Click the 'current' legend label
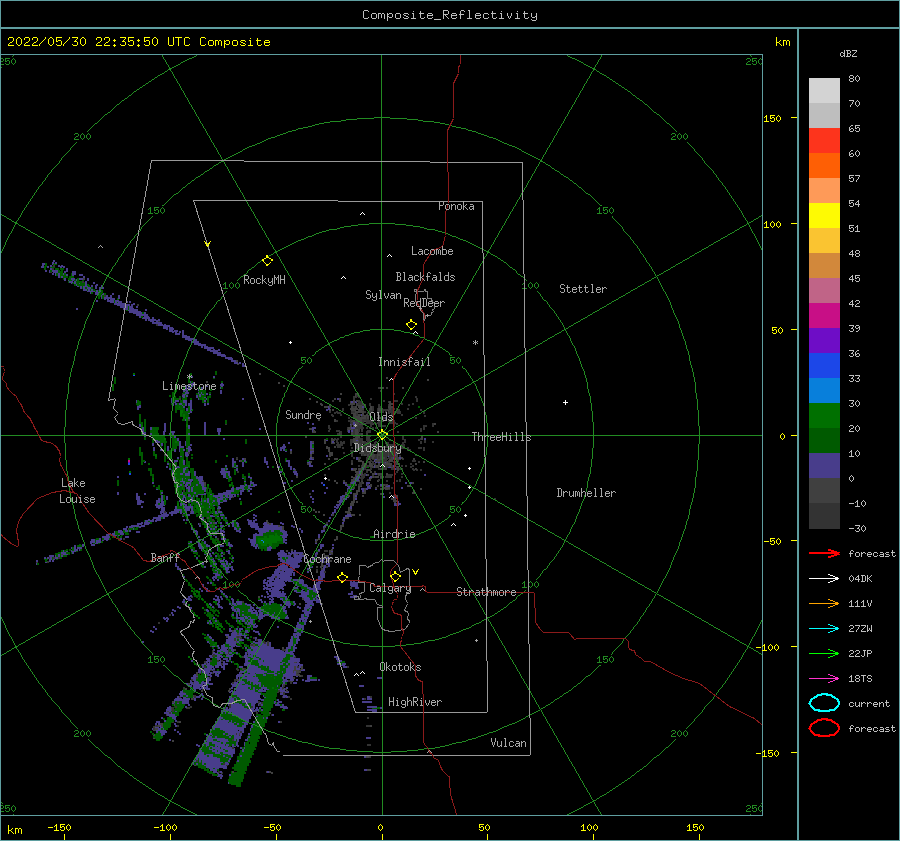Viewport: 900px width, 841px height. pos(869,704)
